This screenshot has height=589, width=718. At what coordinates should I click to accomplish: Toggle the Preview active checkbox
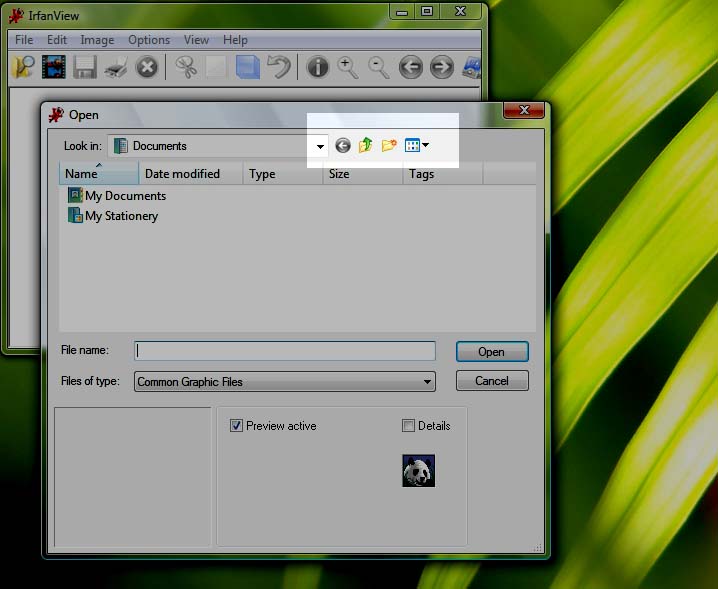click(x=237, y=426)
